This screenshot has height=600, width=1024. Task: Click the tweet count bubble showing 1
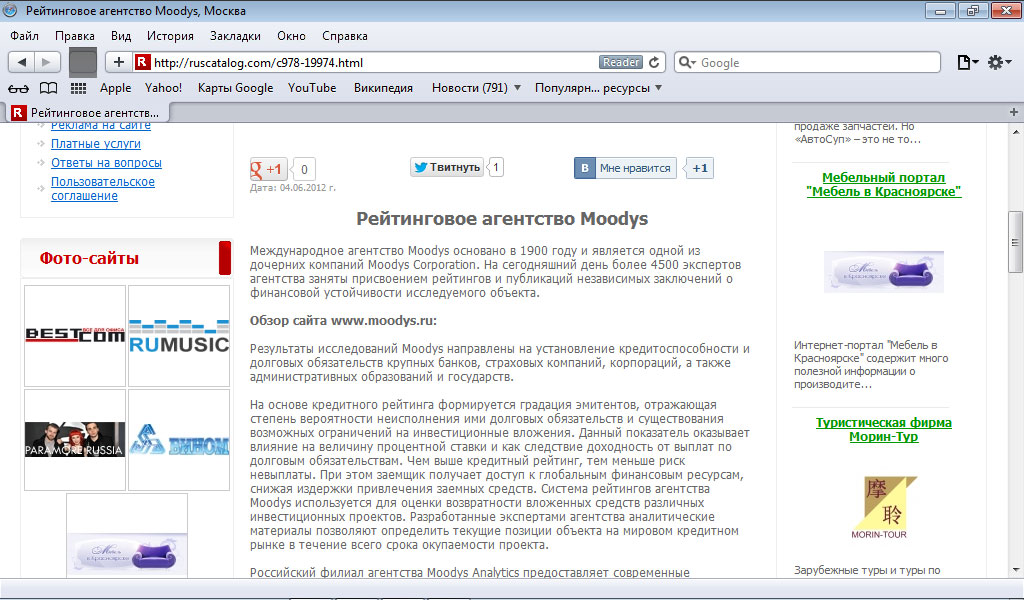496,167
